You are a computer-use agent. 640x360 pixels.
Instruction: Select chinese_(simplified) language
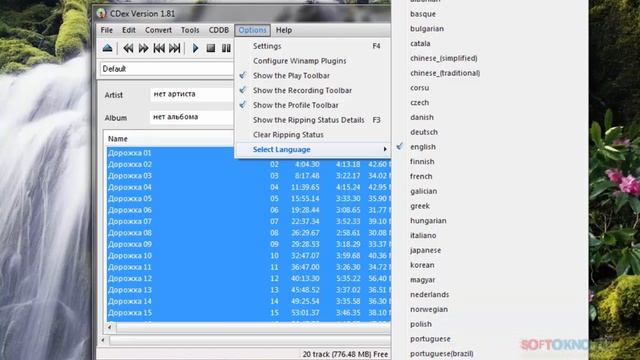coord(444,58)
